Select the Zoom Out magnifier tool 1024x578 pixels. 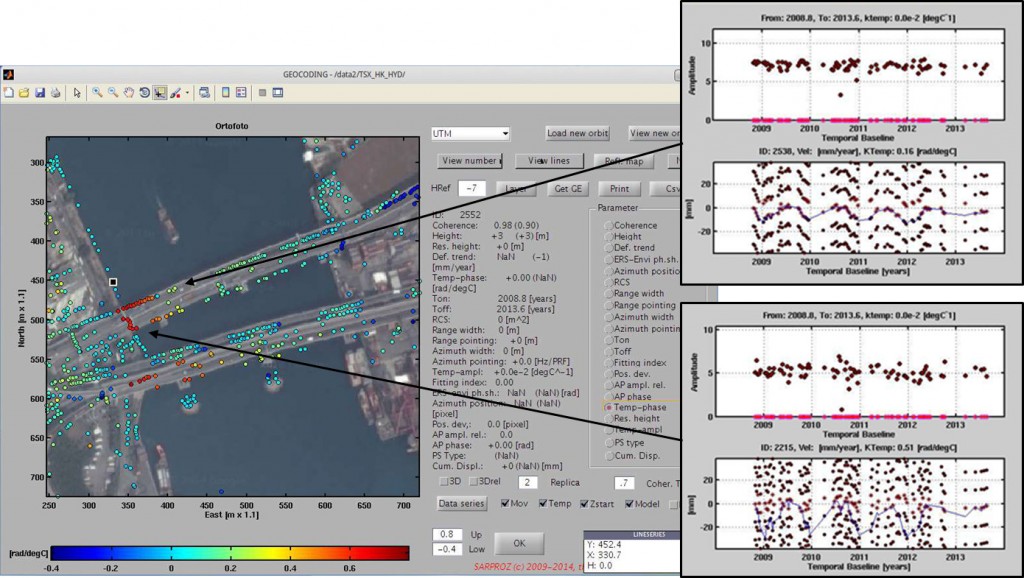(x=113, y=92)
